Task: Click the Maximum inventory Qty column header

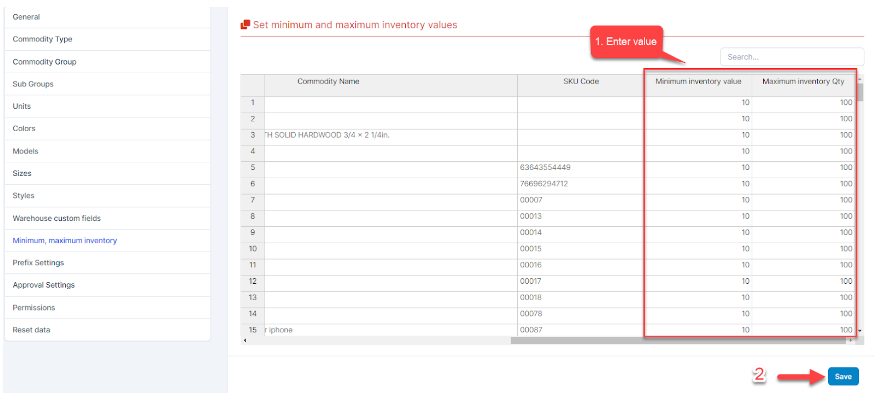Action: click(x=803, y=85)
